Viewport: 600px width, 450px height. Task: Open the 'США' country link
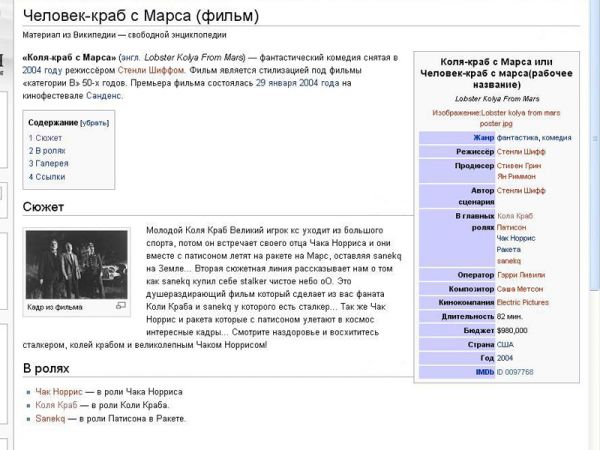505,344
